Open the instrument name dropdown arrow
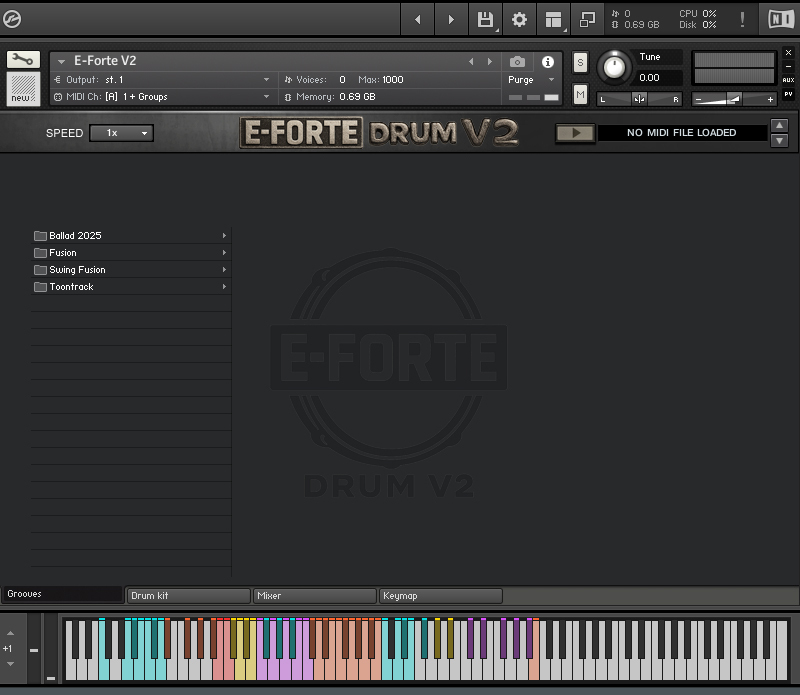The width and height of the screenshot is (800, 695). click(61, 62)
